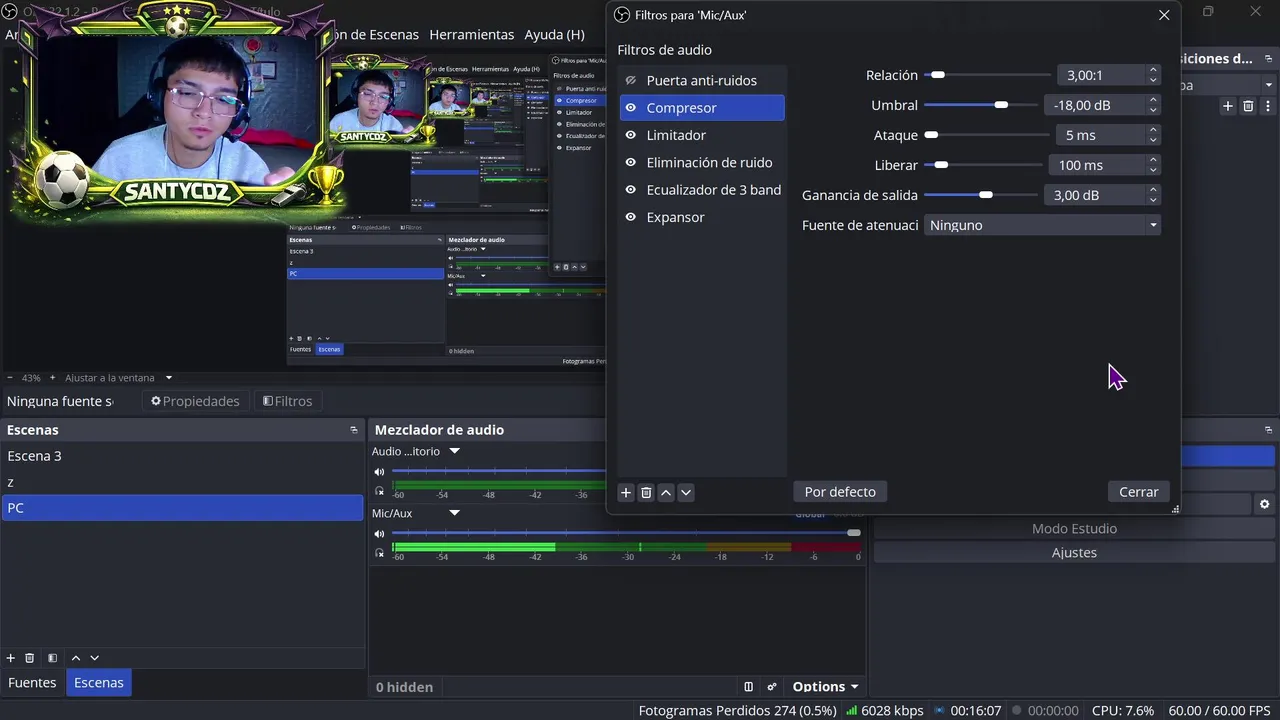Pop out the Escenas dock

[x=353, y=430]
